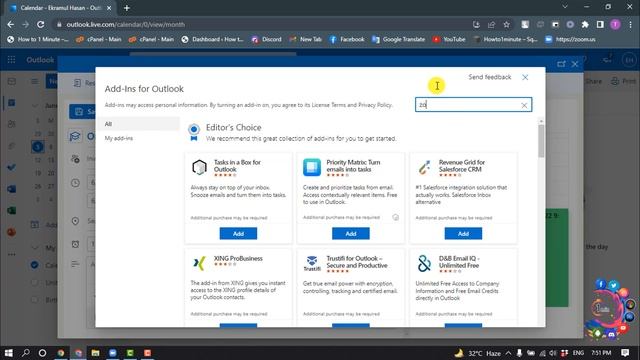This screenshot has height=360, width=640.
Task: Open the browser extensions puzzle icon
Action: 585,24
